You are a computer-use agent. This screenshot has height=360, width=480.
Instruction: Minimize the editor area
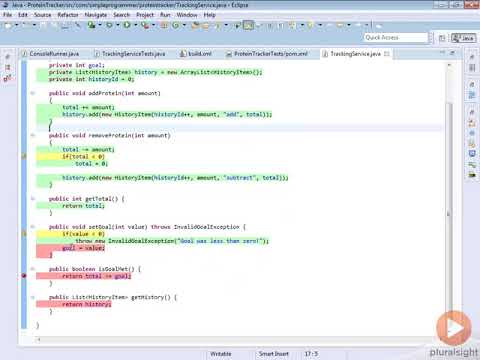442,52
